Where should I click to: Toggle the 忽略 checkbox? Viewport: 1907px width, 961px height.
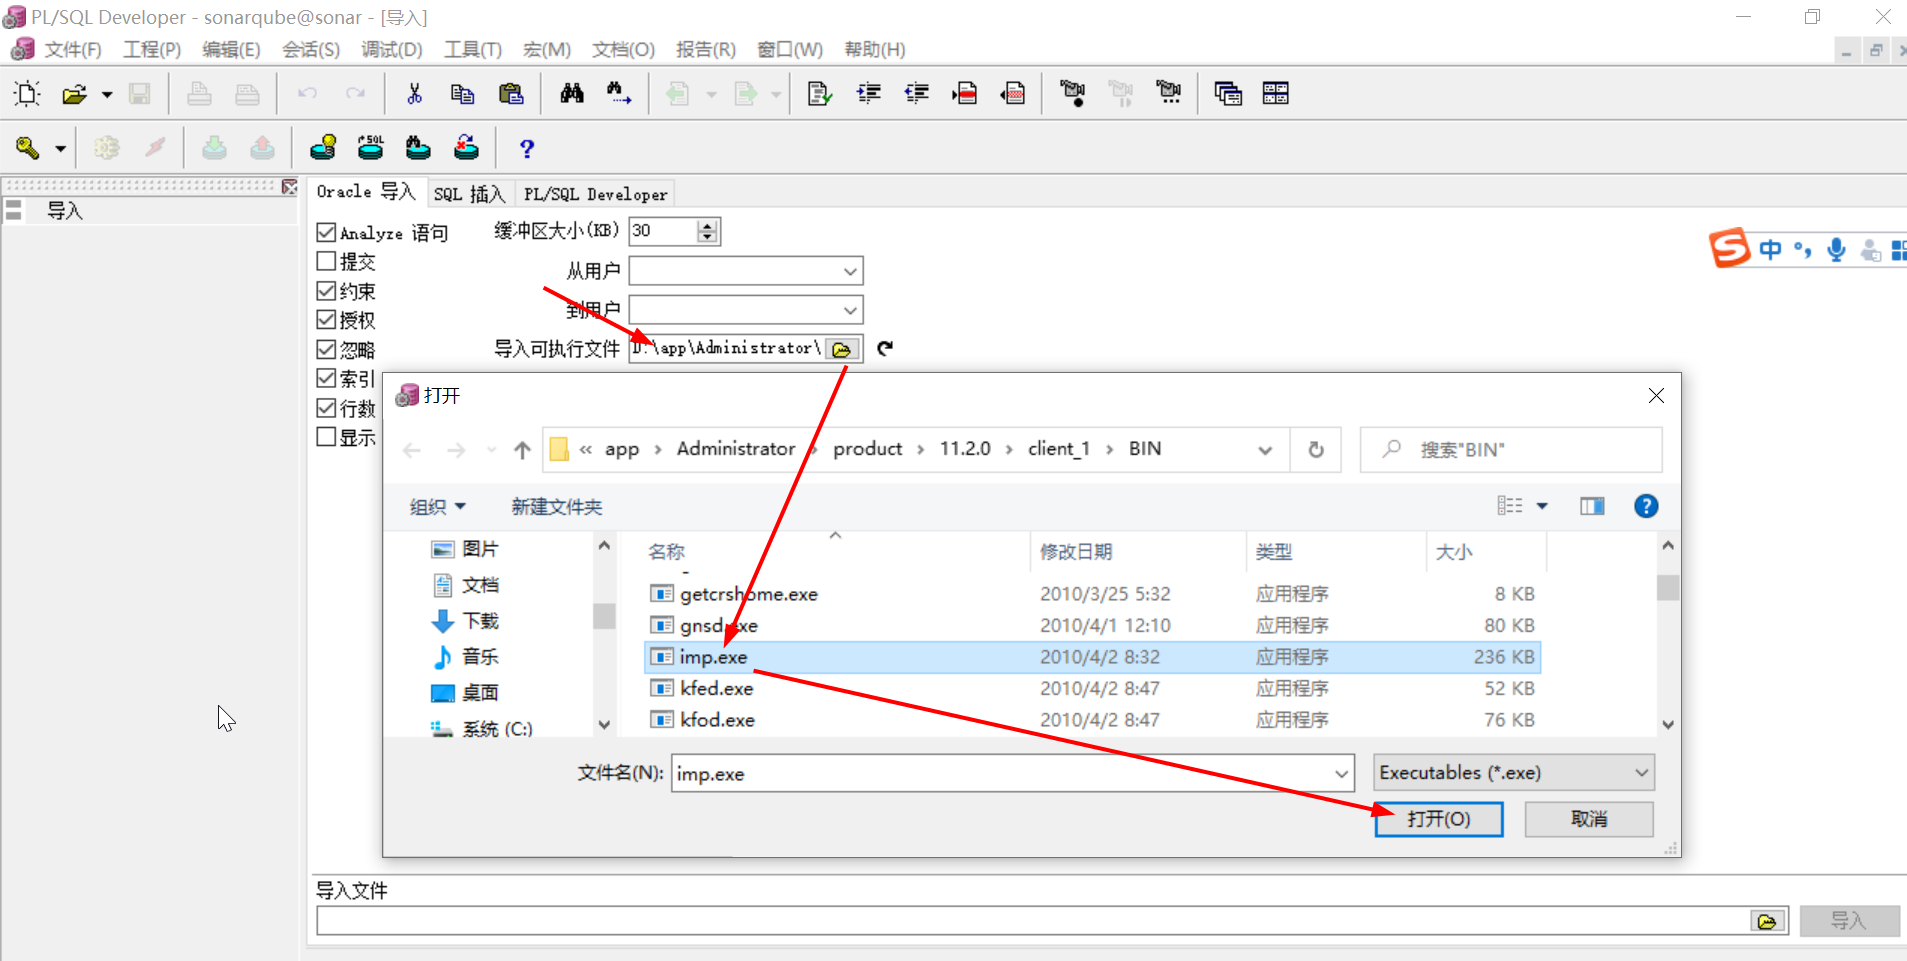pyautogui.click(x=326, y=349)
